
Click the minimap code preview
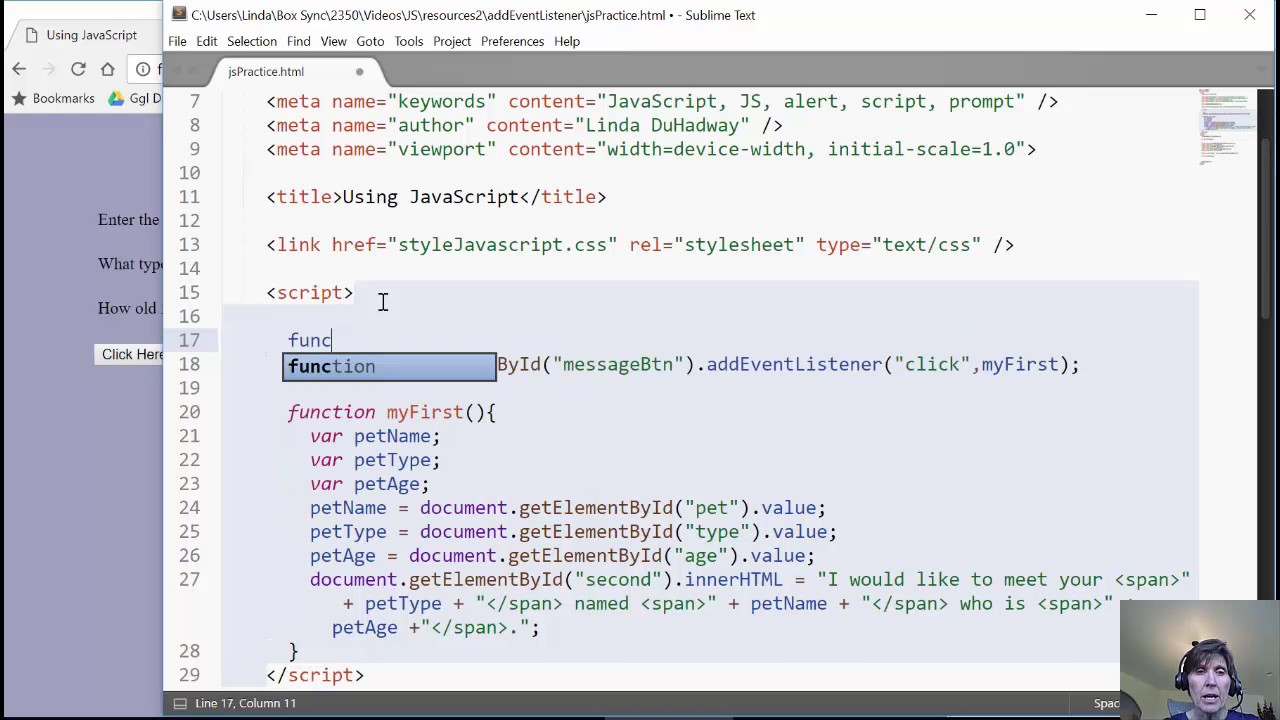[x=1227, y=125]
